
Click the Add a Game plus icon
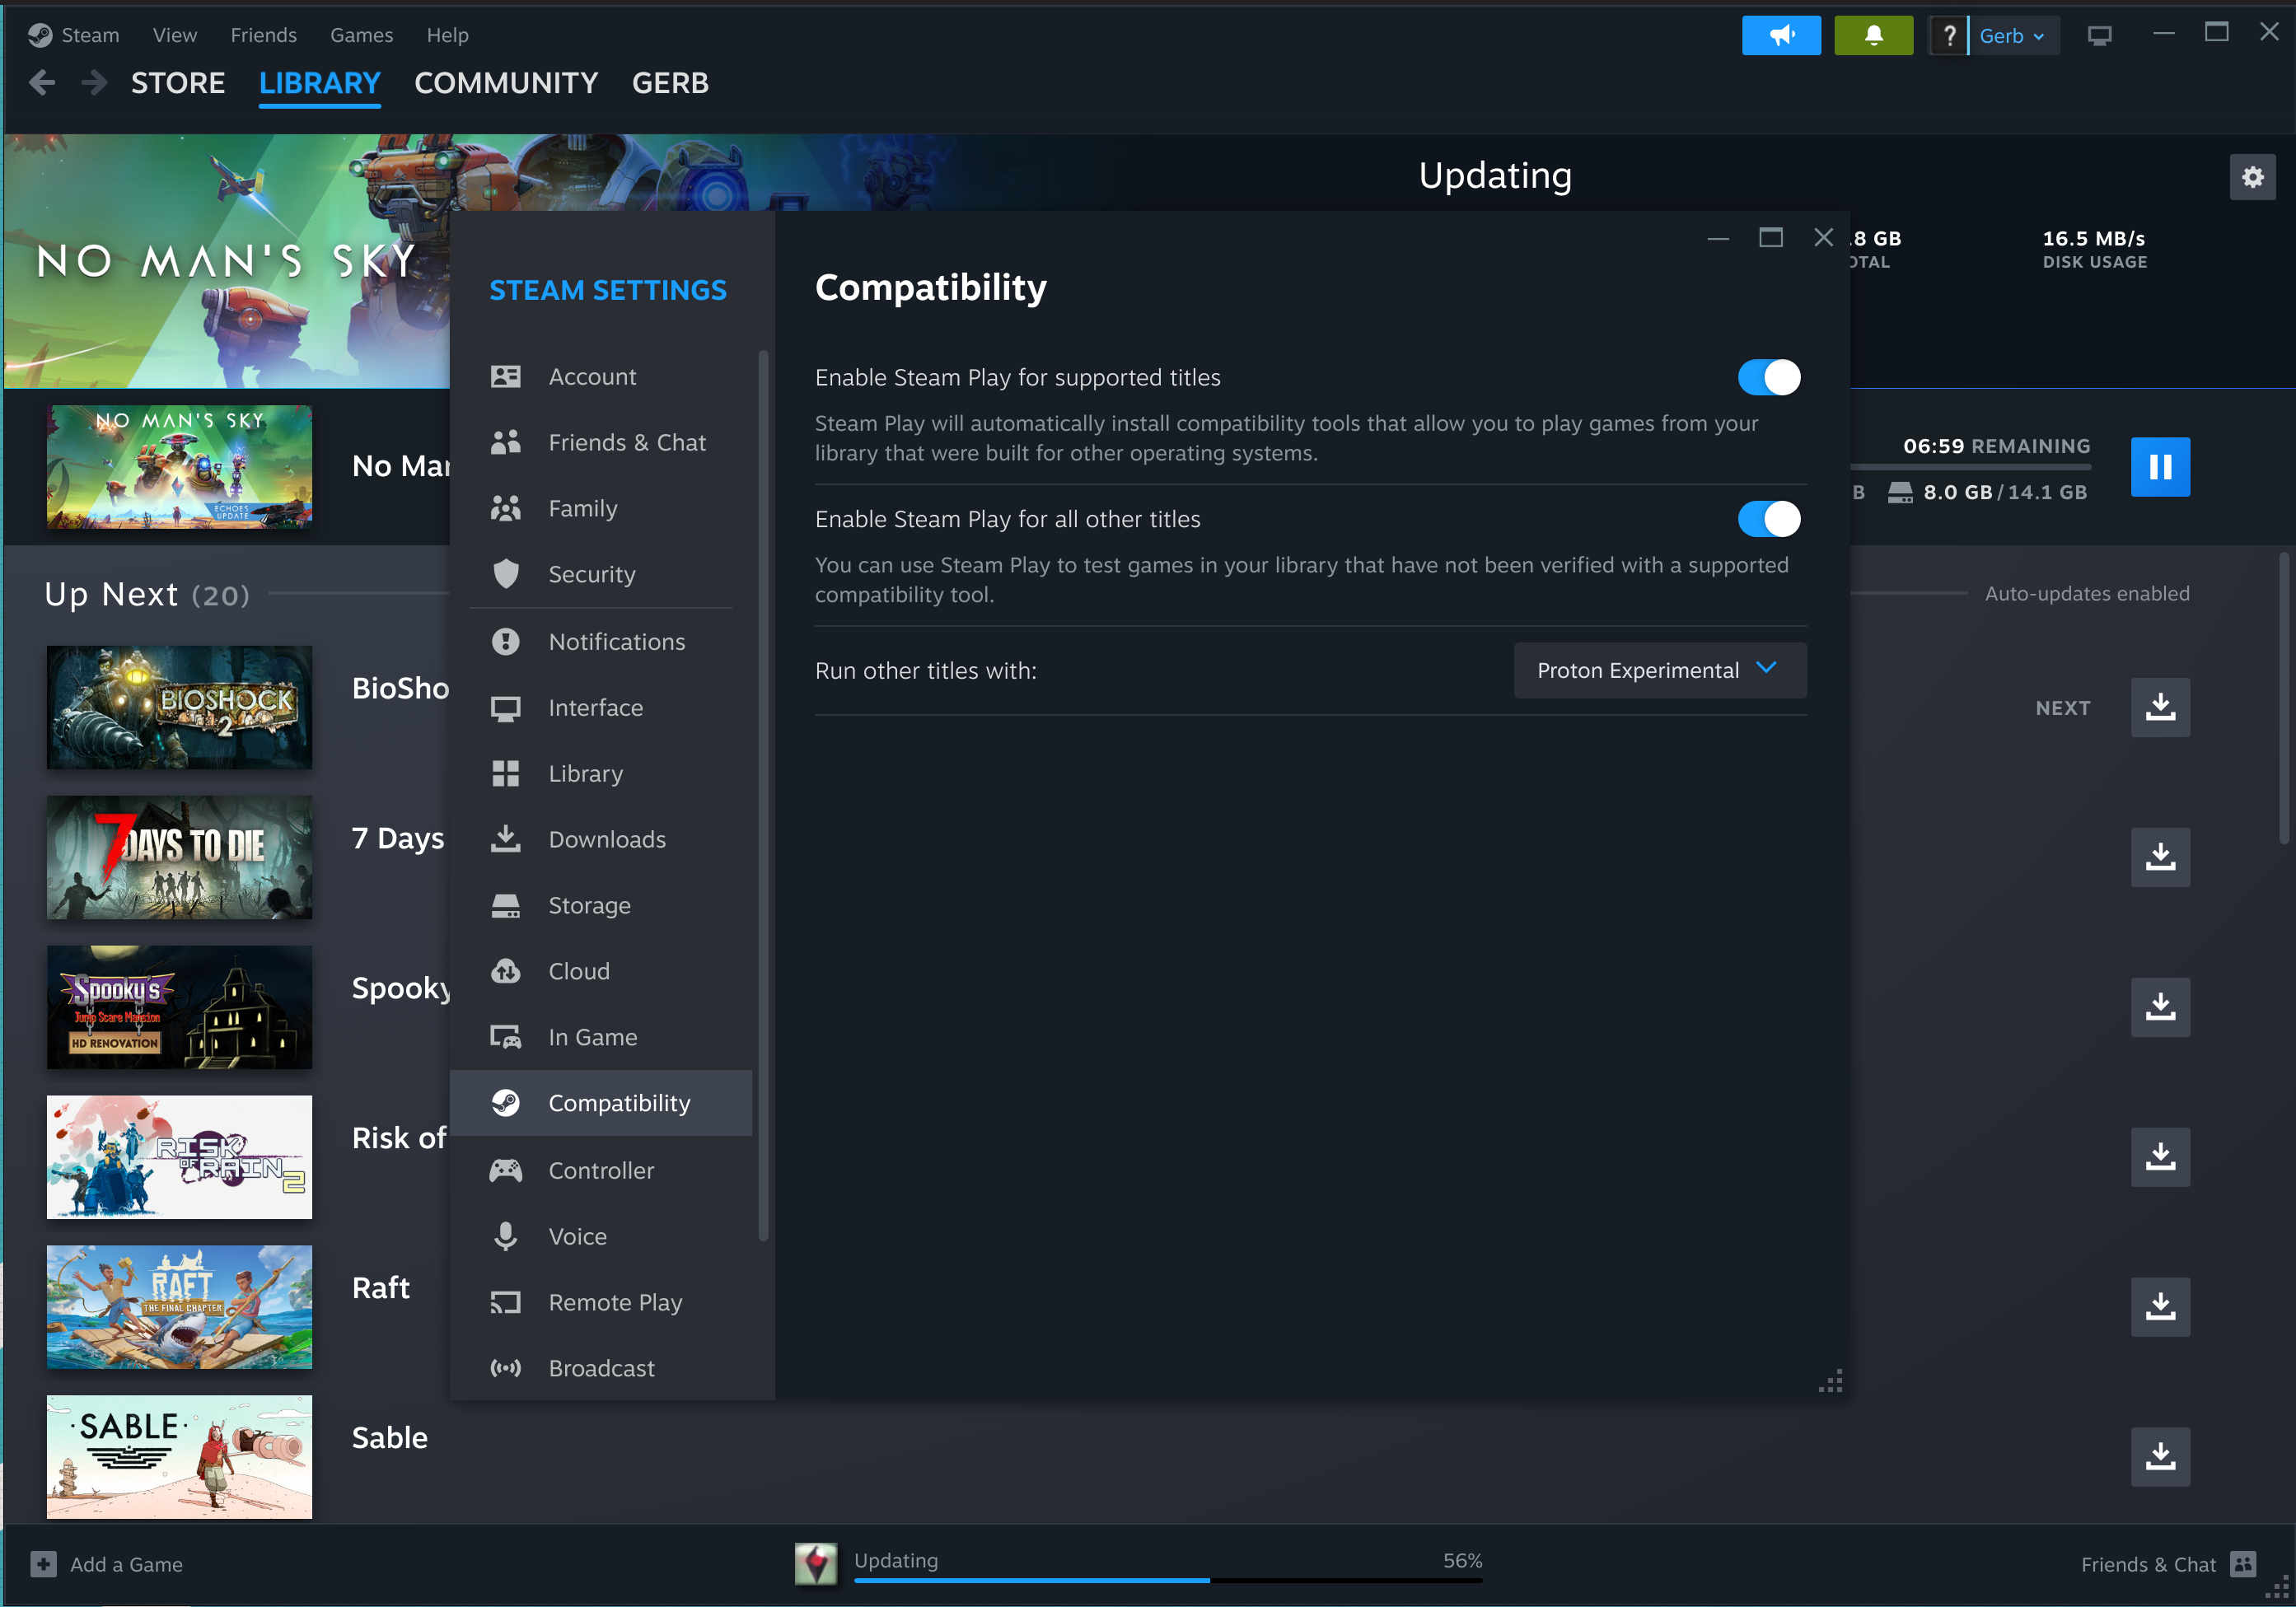tap(44, 1564)
